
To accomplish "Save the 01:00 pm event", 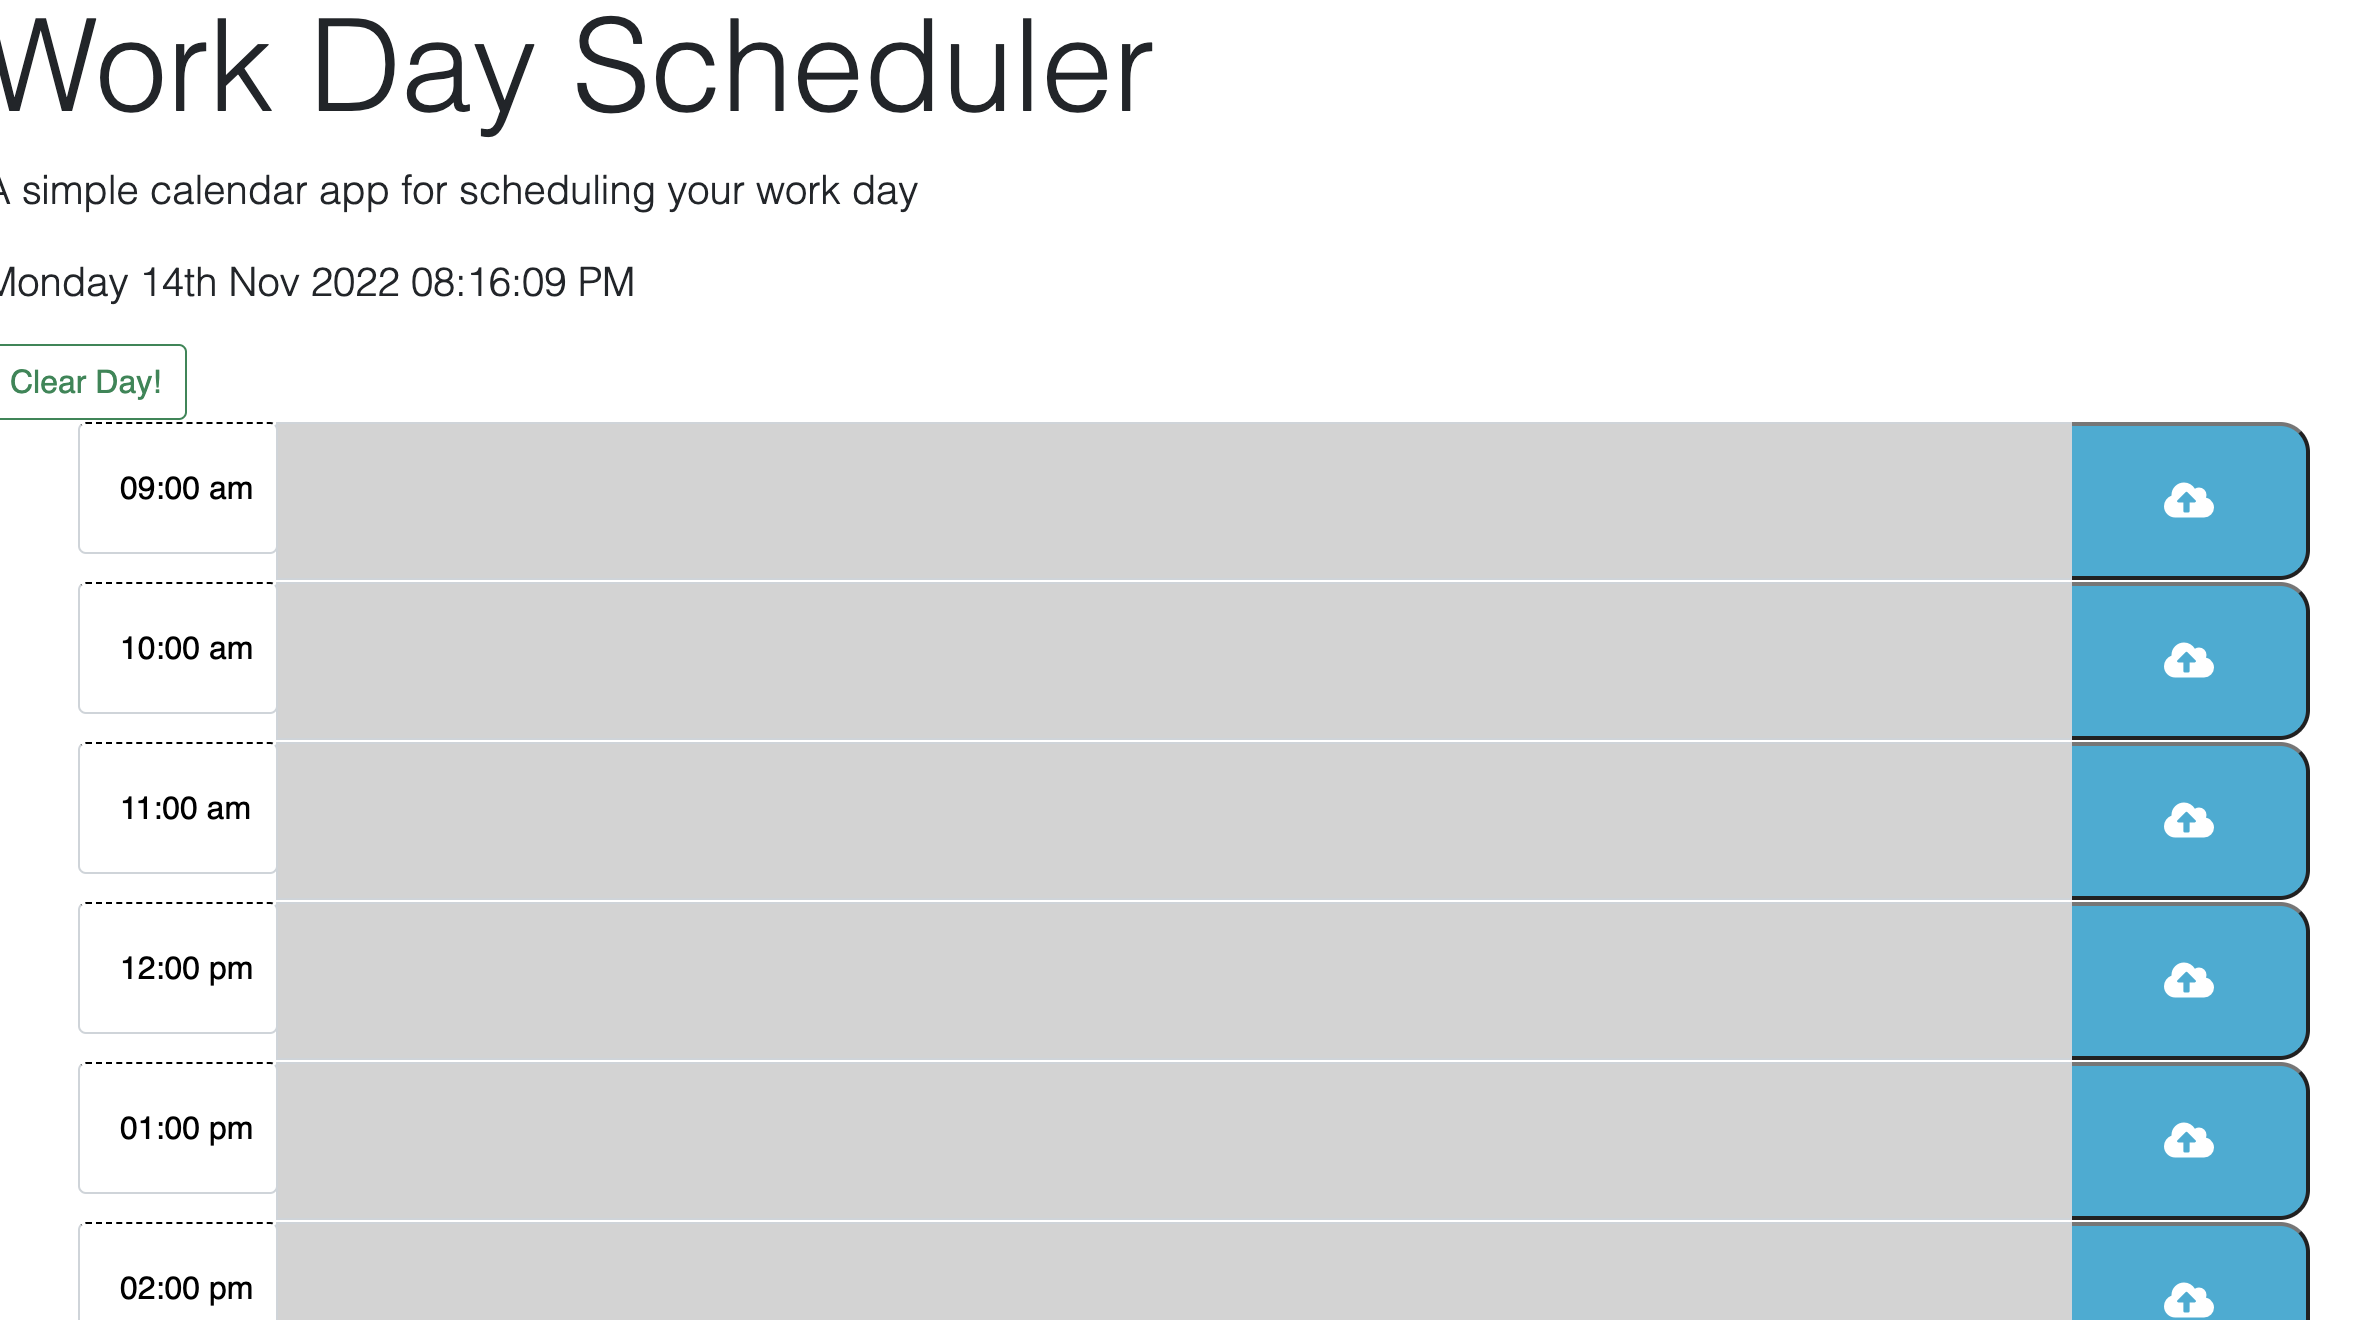I will click(2188, 1140).
